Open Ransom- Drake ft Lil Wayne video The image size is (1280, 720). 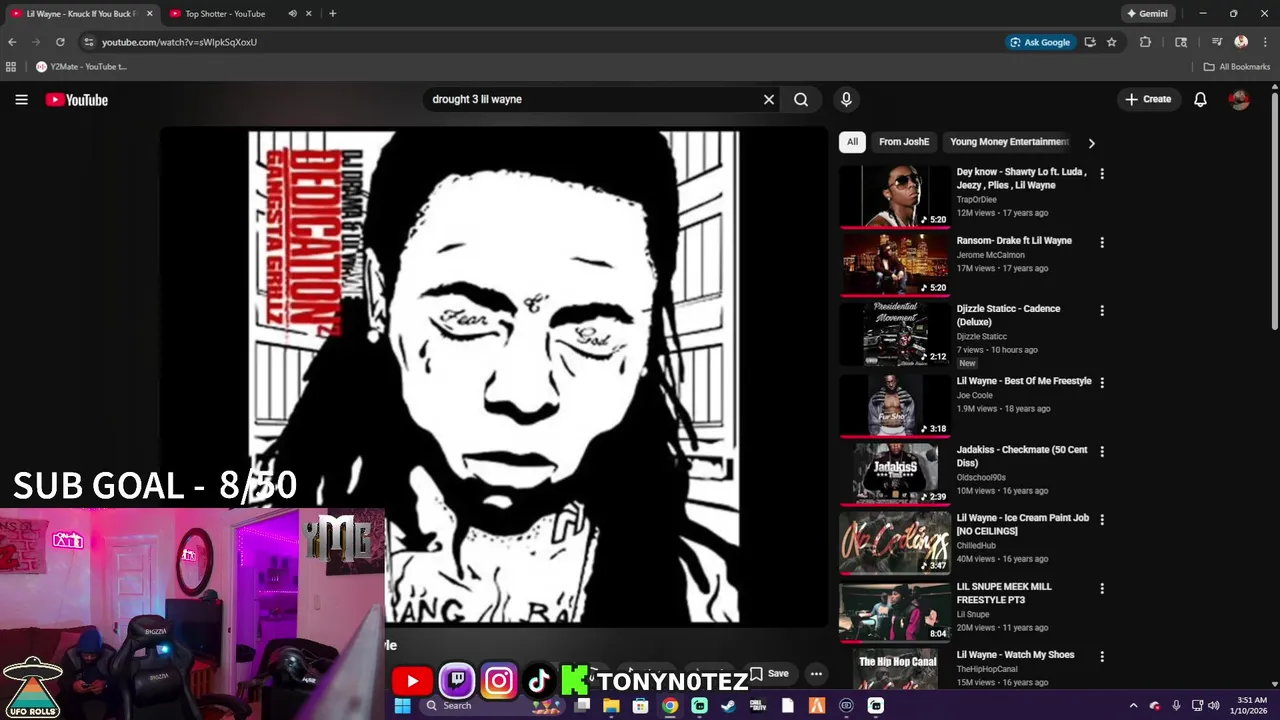click(x=1014, y=241)
